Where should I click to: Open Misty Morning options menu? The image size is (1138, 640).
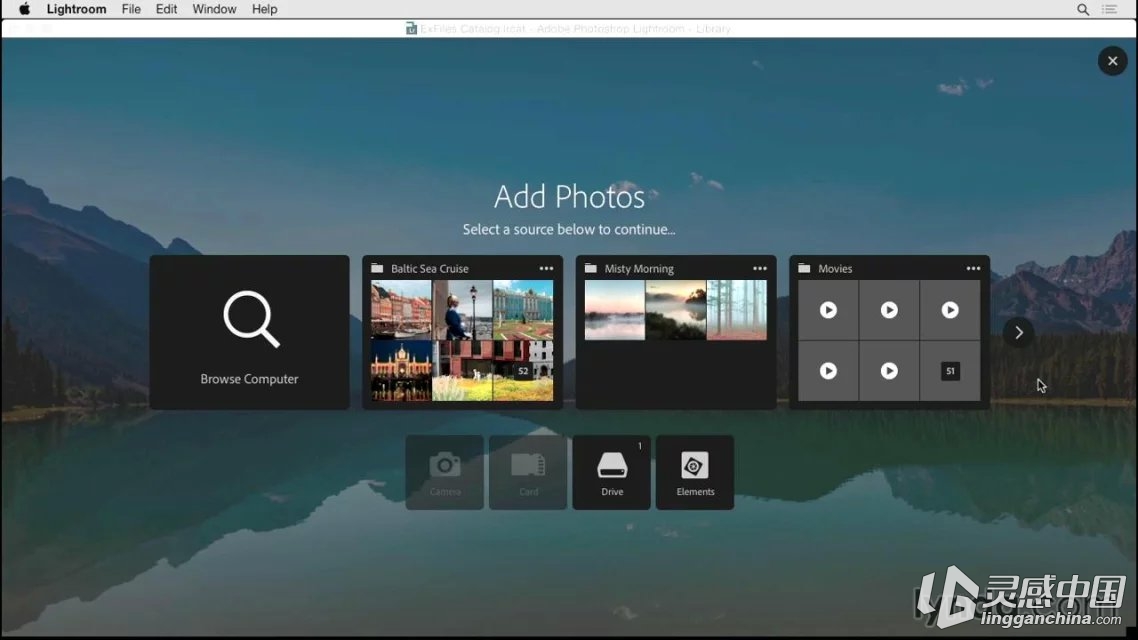759,268
